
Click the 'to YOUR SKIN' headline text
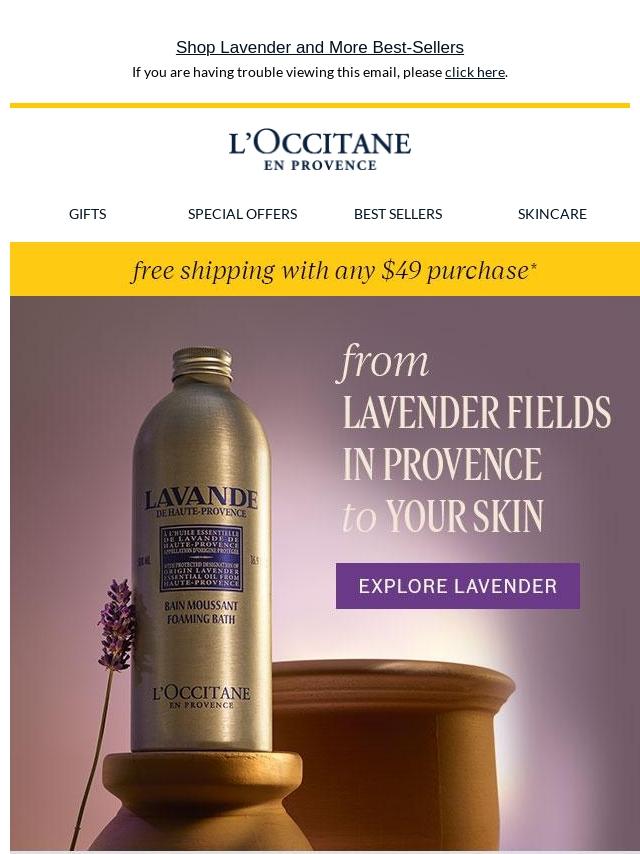click(x=442, y=516)
